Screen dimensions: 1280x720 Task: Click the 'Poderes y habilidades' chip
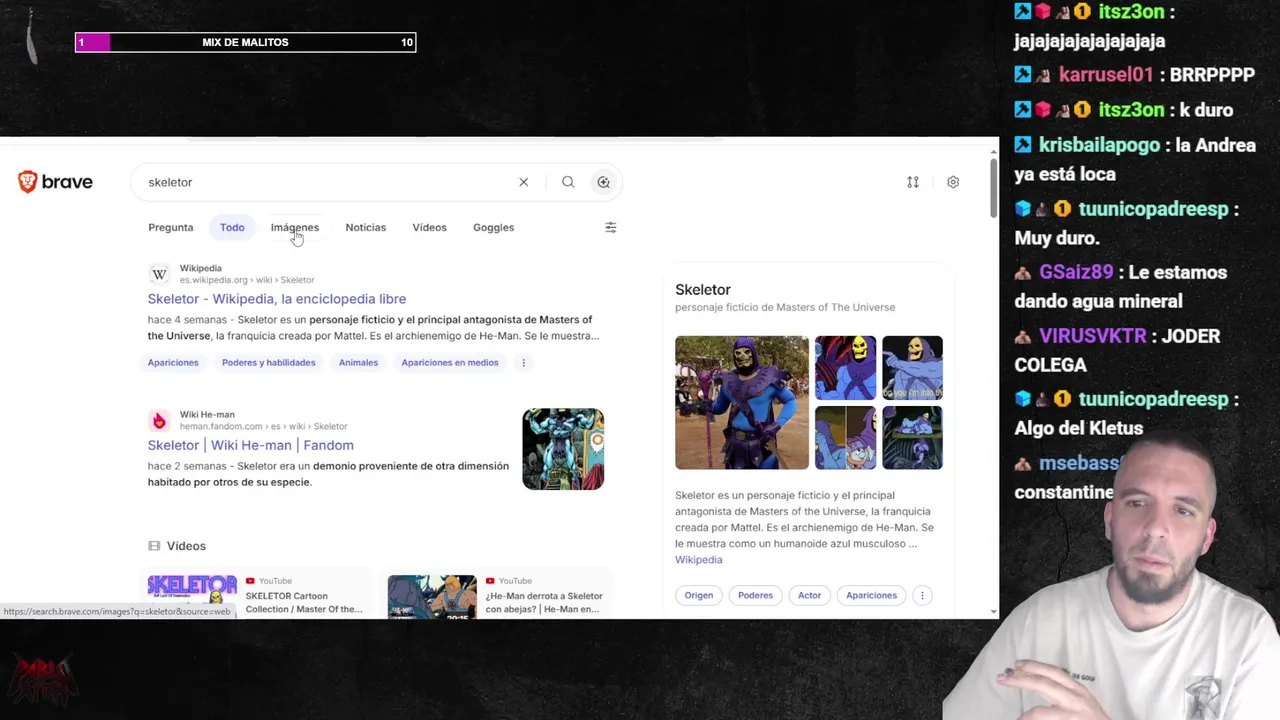pos(268,363)
